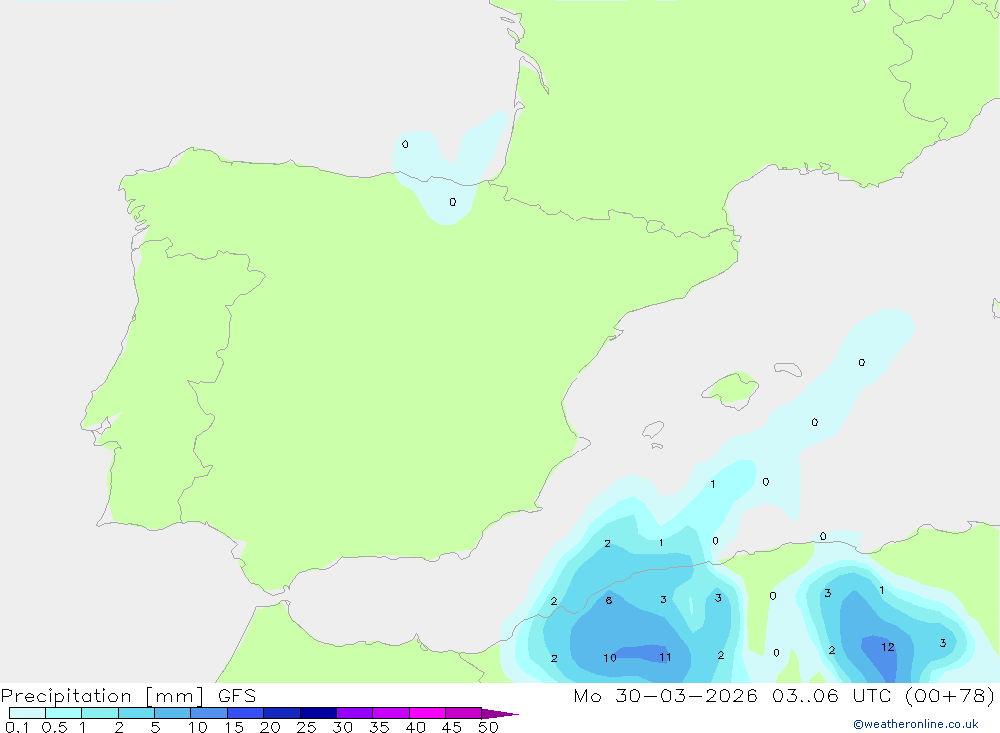Image resolution: width=1000 pixels, height=733 pixels.
Task: Click the '12' precipitation value on map
Action: (x=888, y=647)
